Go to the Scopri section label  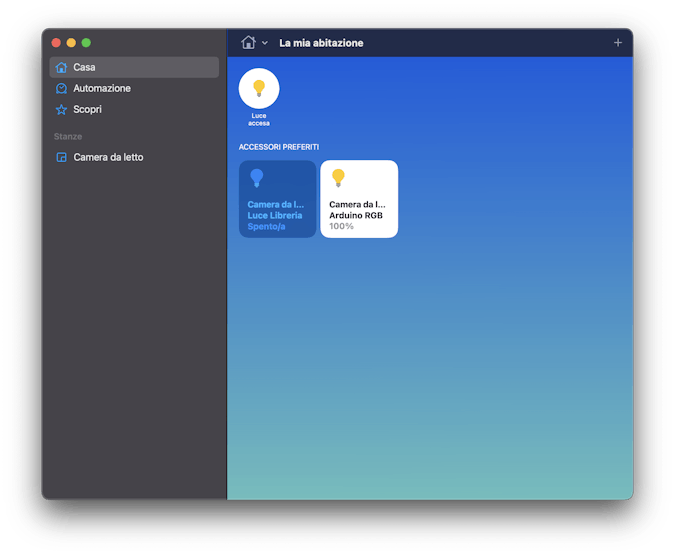point(88,110)
